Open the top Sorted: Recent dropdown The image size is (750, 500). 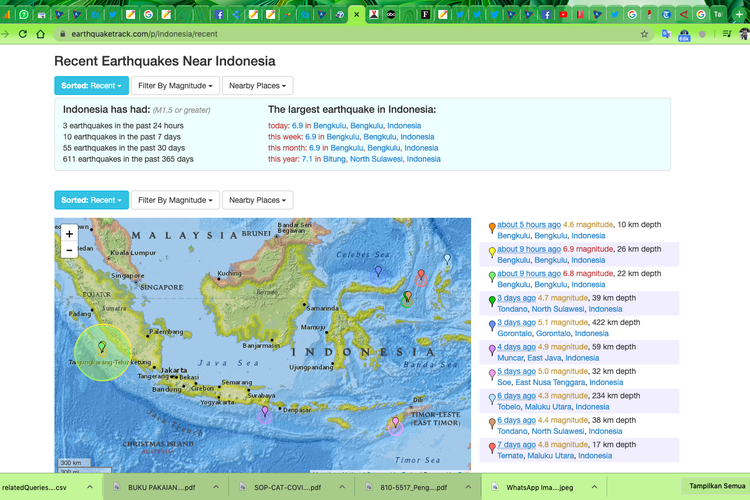(91, 86)
